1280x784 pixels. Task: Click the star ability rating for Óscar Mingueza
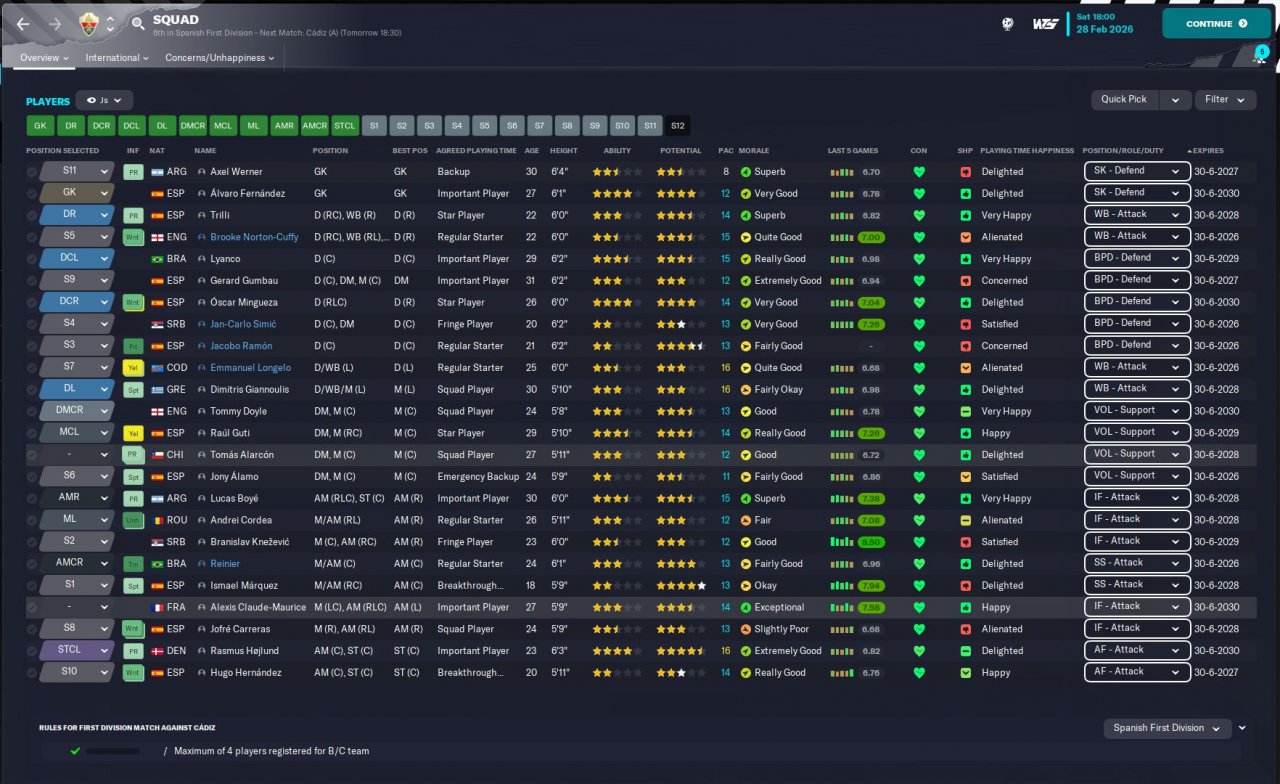coord(618,303)
